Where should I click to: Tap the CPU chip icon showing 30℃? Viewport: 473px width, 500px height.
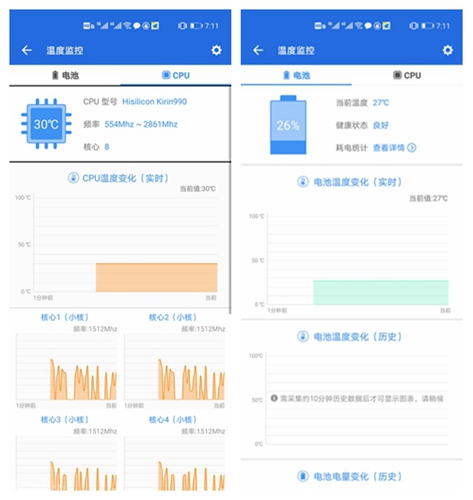click(46, 124)
